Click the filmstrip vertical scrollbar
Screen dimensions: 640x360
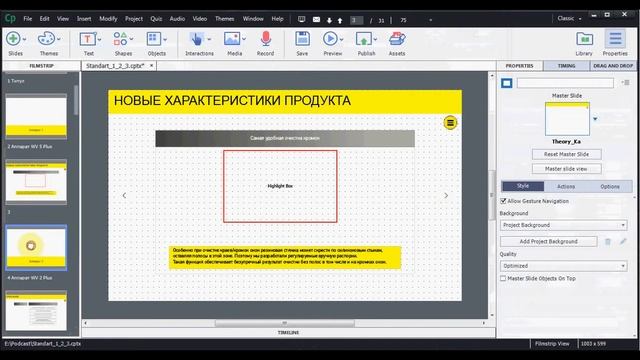pyautogui.click(x=76, y=100)
